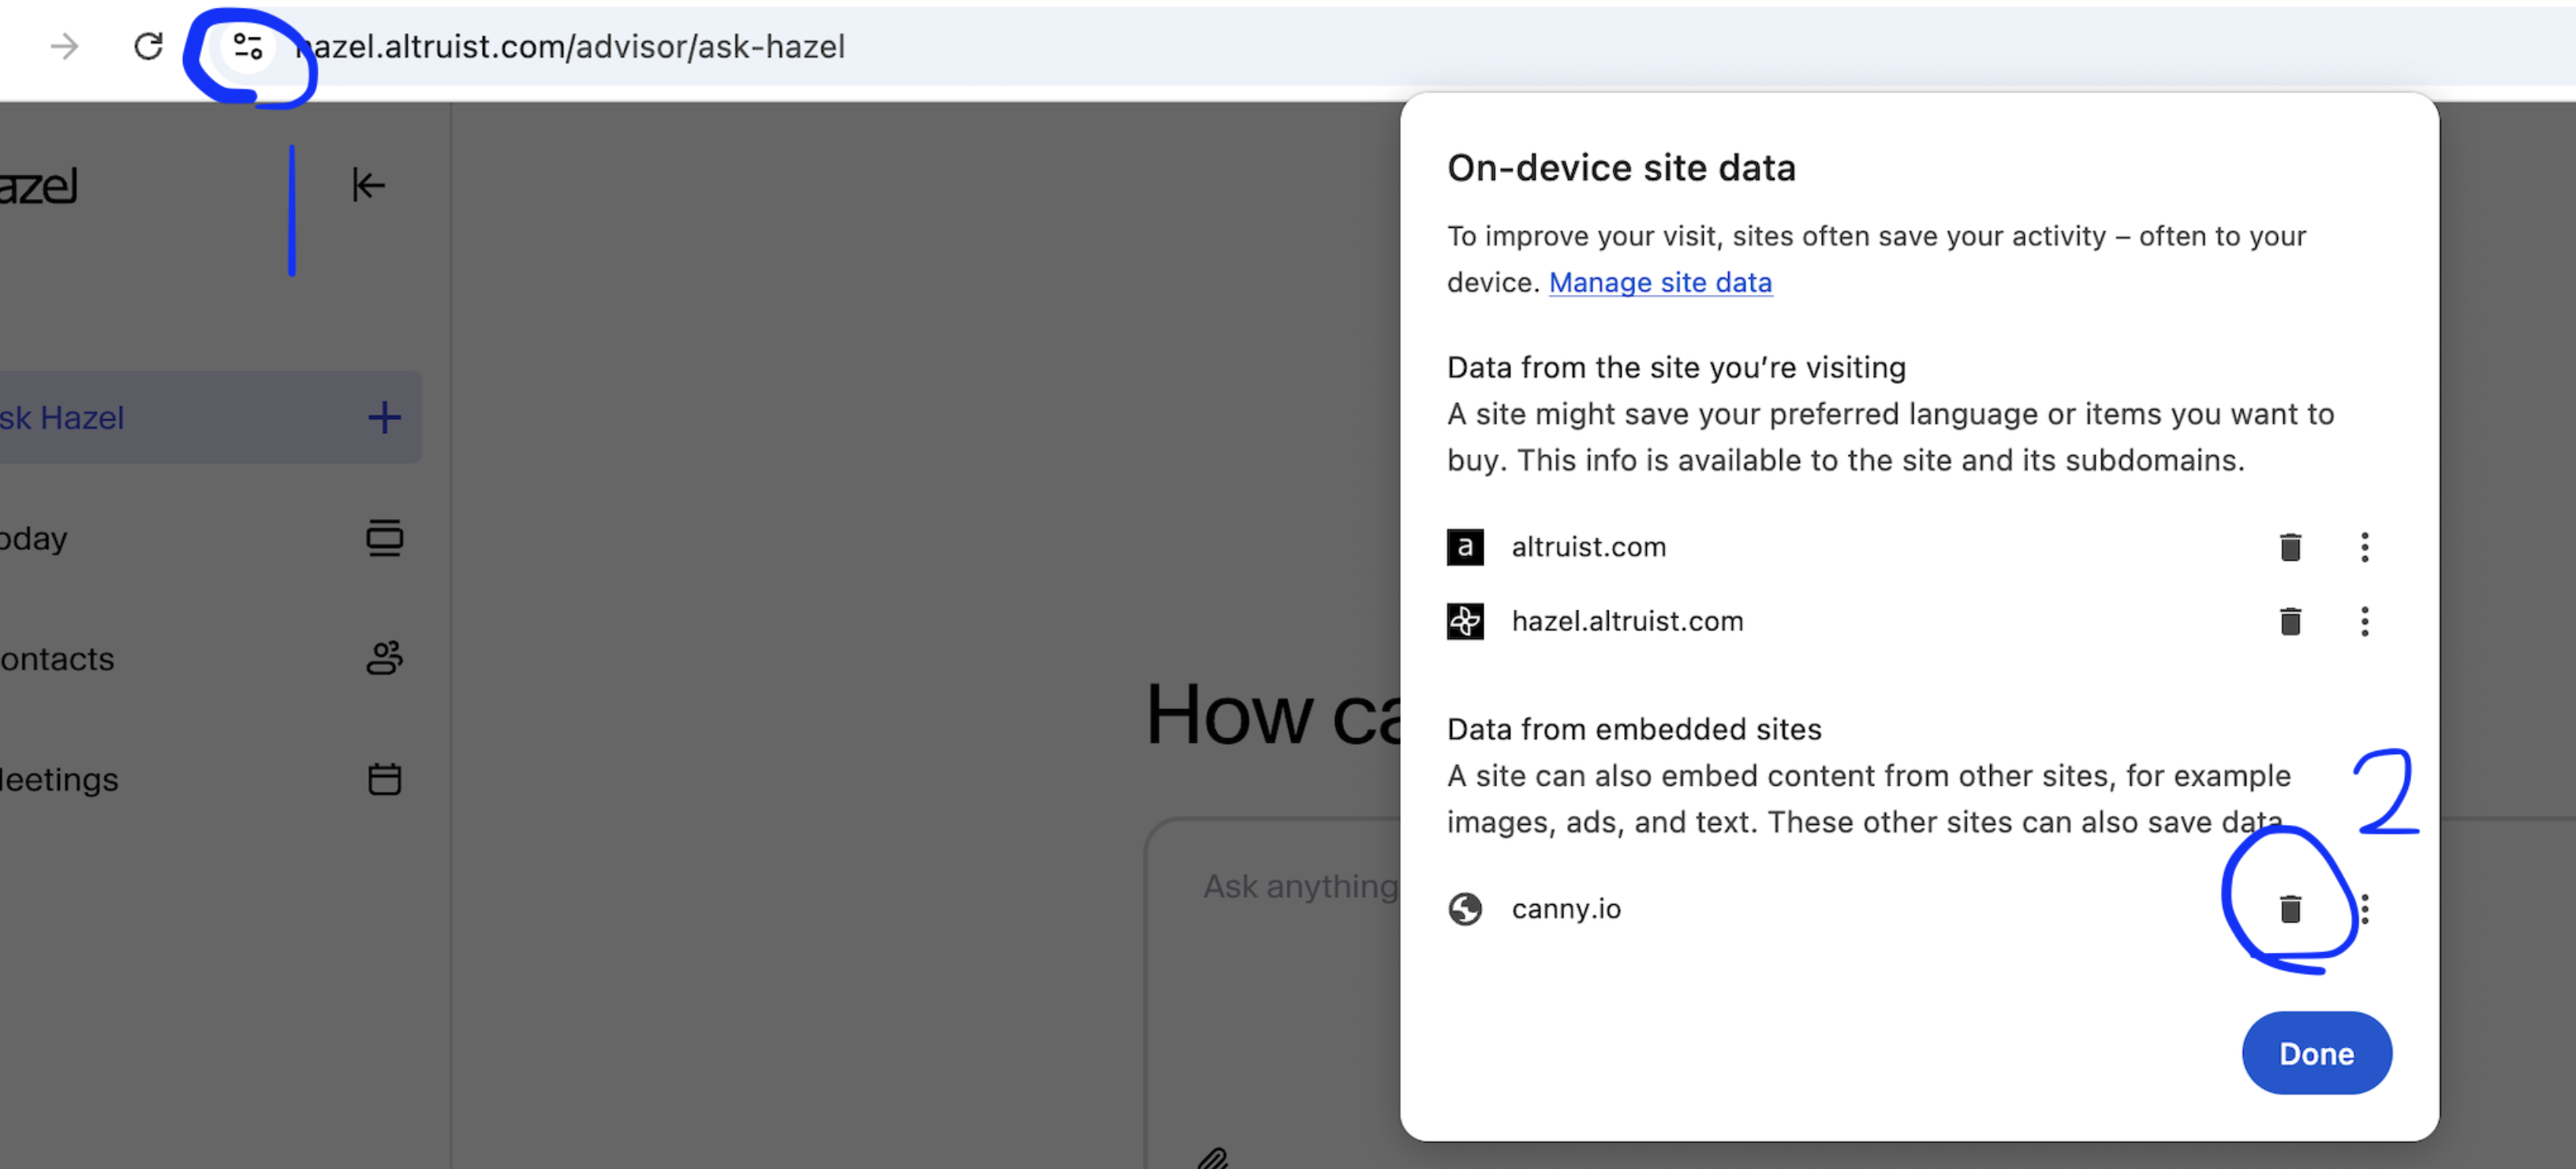Click the site information tune icon
Viewport: 2576px width, 1169px height.
pyautogui.click(x=247, y=46)
